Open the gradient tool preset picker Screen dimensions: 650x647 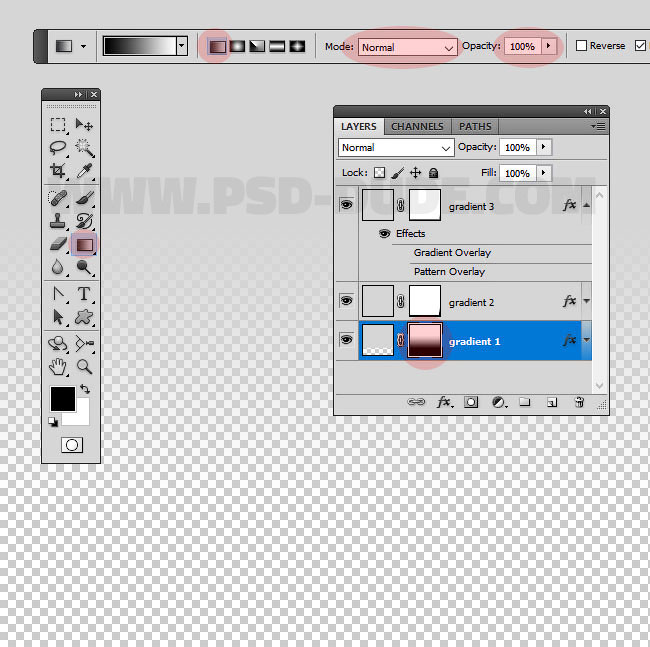coord(84,46)
